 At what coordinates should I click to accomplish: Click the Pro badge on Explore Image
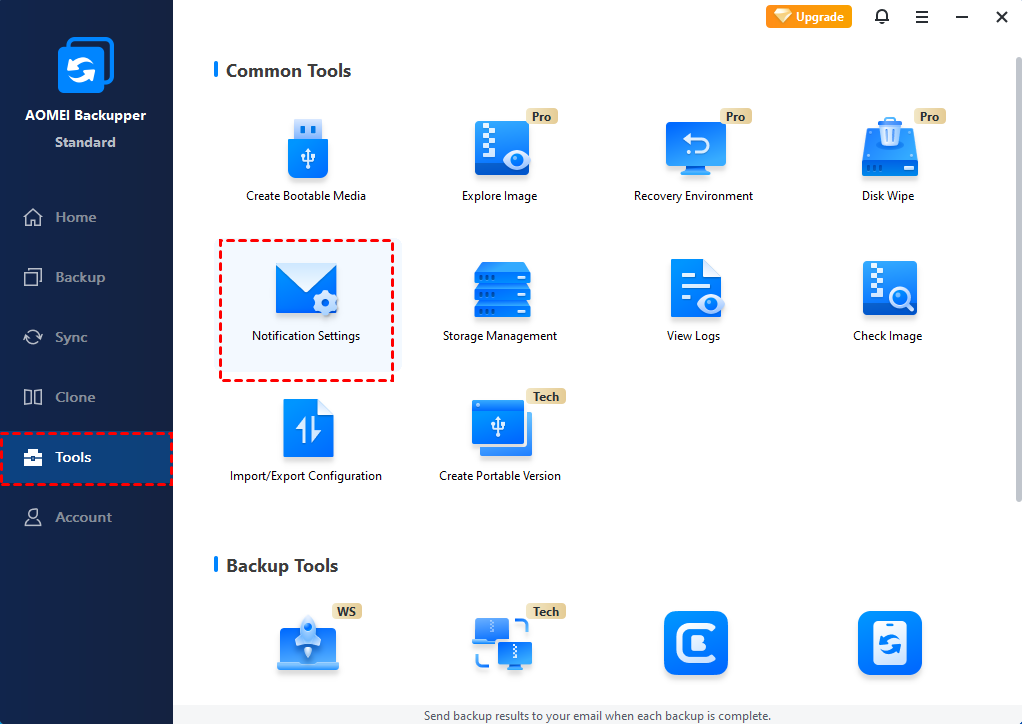(x=541, y=117)
